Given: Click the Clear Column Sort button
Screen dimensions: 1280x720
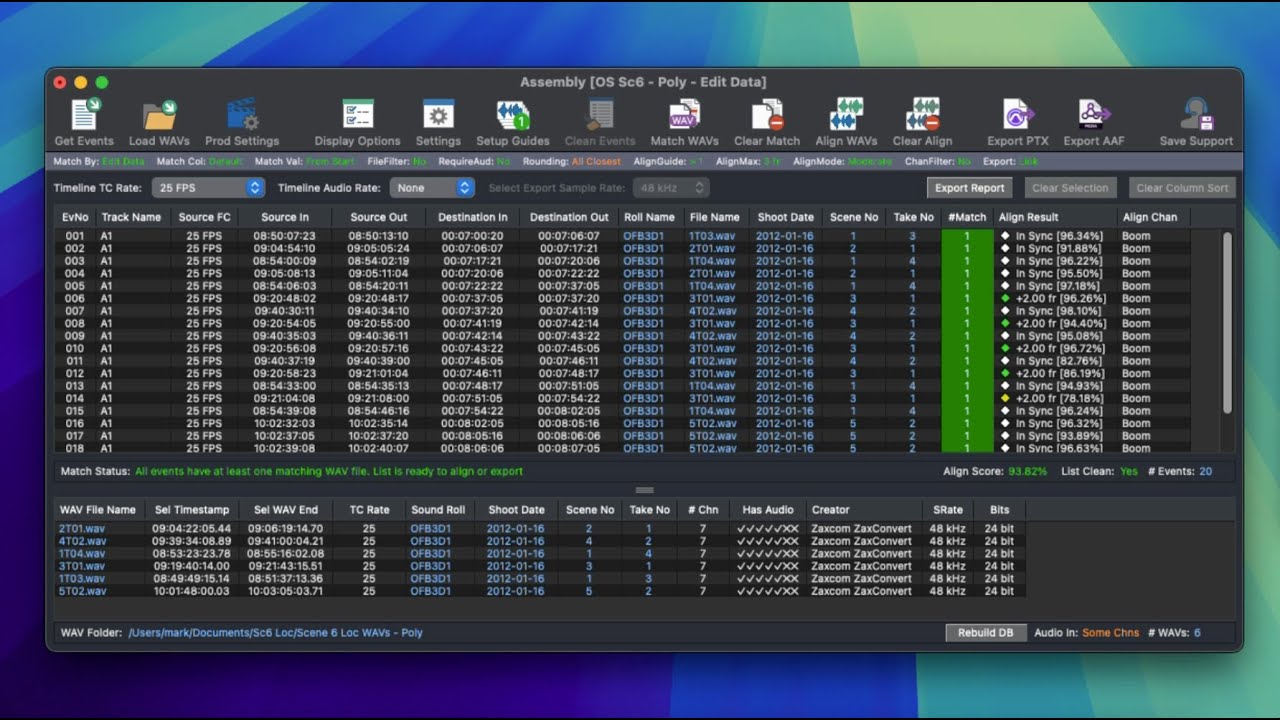Looking at the screenshot, I should [x=1184, y=187].
